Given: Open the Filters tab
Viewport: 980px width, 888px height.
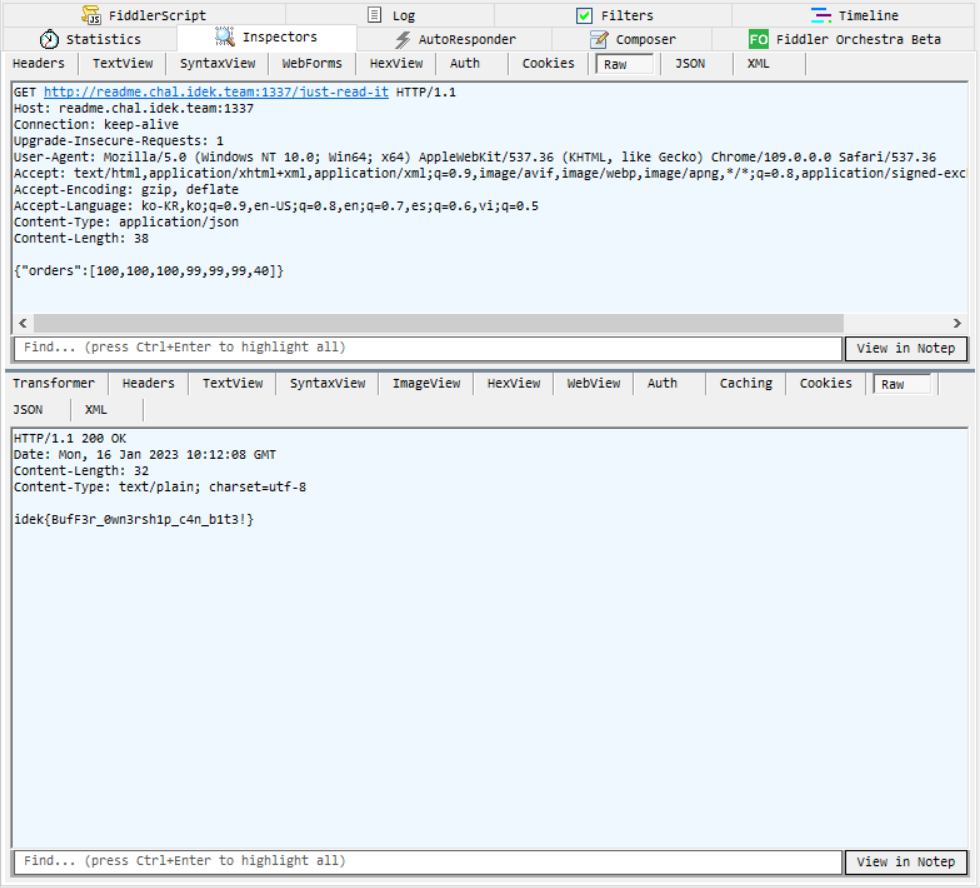Looking at the screenshot, I should tap(614, 15).
